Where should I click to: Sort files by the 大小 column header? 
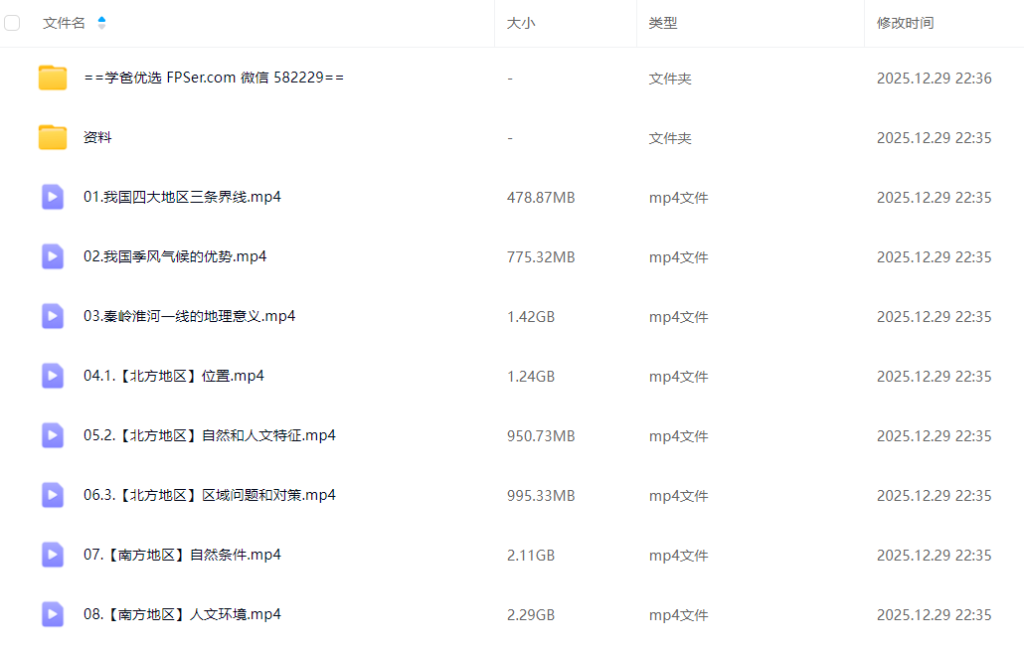[x=521, y=22]
